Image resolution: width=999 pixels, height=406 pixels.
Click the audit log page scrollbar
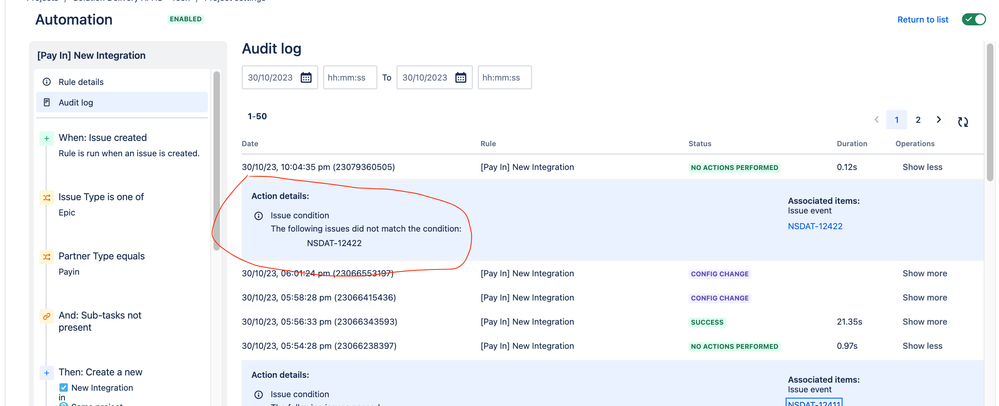tap(989, 112)
